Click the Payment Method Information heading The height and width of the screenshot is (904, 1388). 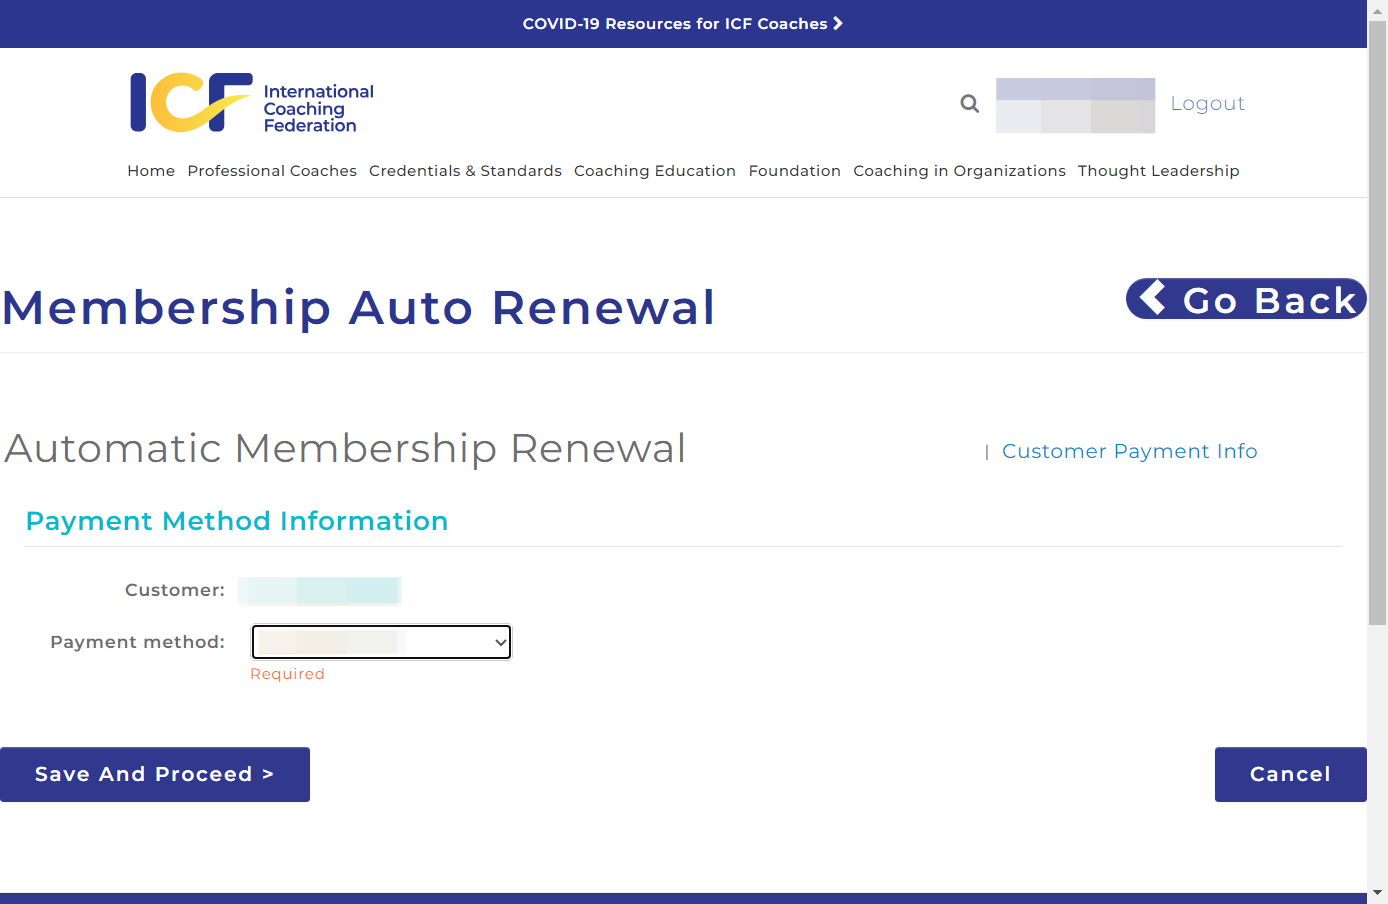(x=237, y=521)
